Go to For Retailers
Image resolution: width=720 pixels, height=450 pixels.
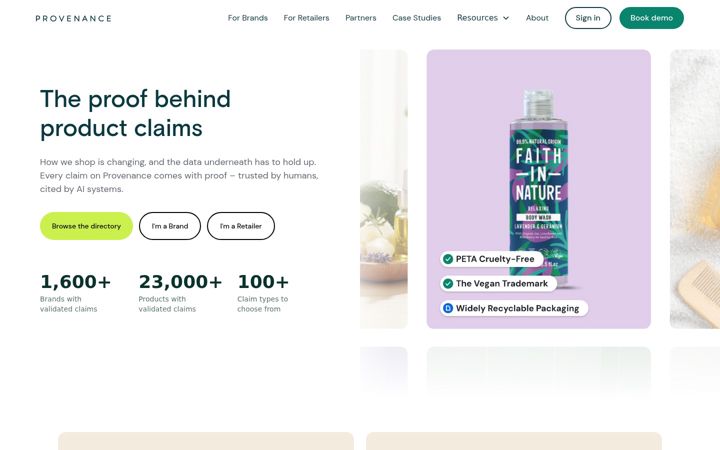pos(306,18)
